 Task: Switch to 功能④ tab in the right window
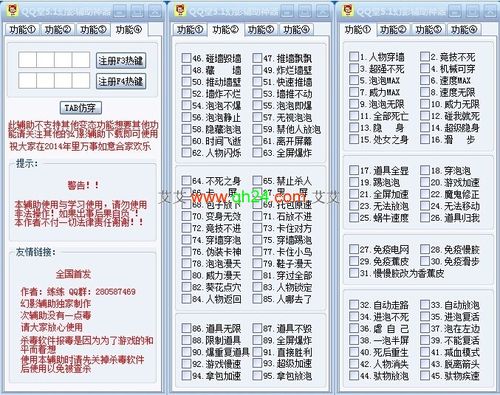coord(464,30)
